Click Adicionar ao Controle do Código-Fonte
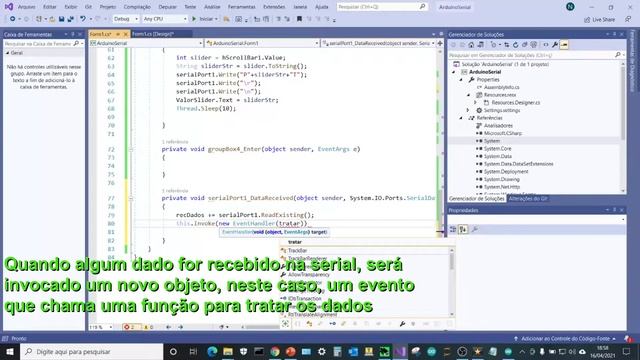The width and height of the screenshot is (640, 360). click(565, 339)
